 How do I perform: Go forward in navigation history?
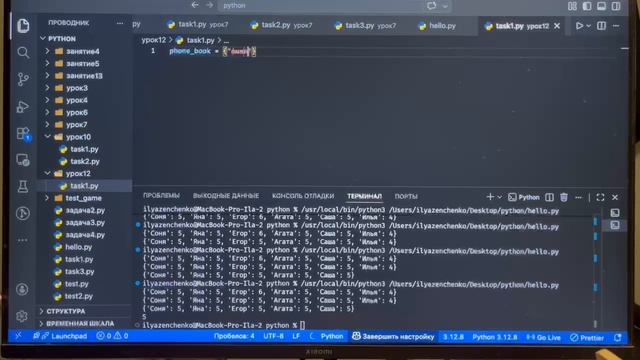tap(209, 5)
